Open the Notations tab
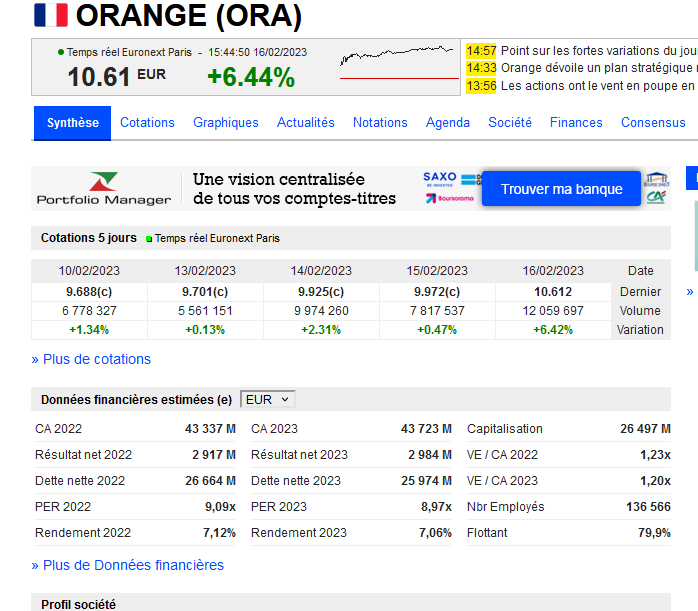 (x=380, y=123)
